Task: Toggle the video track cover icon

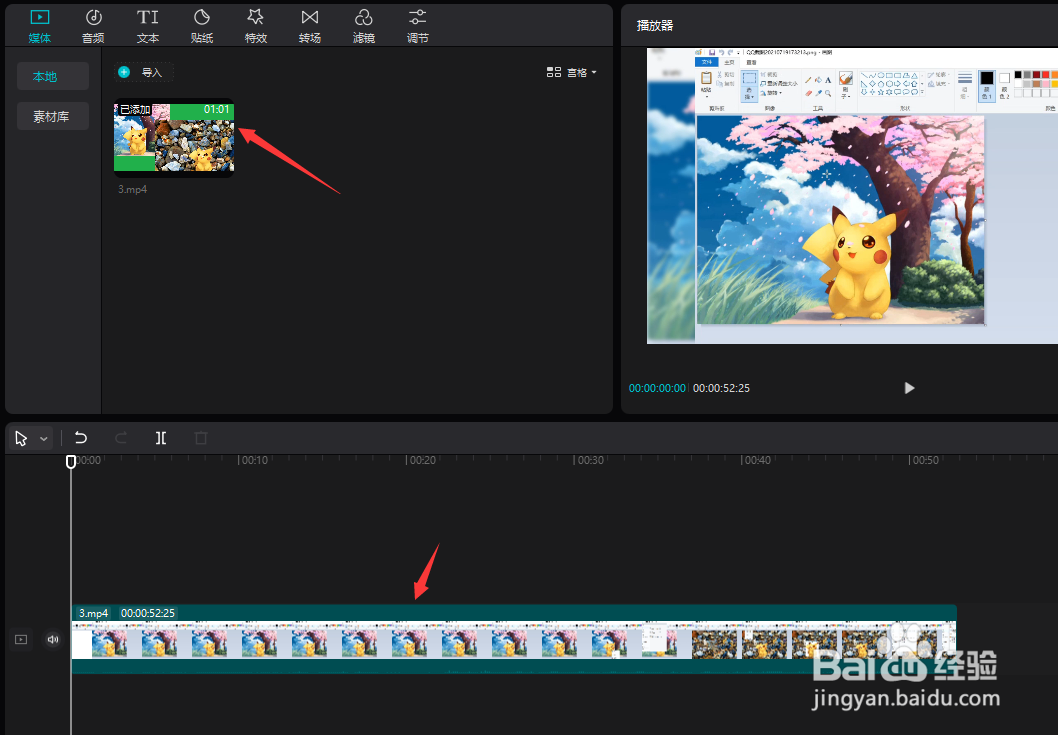Action: [x=21, y=639]
